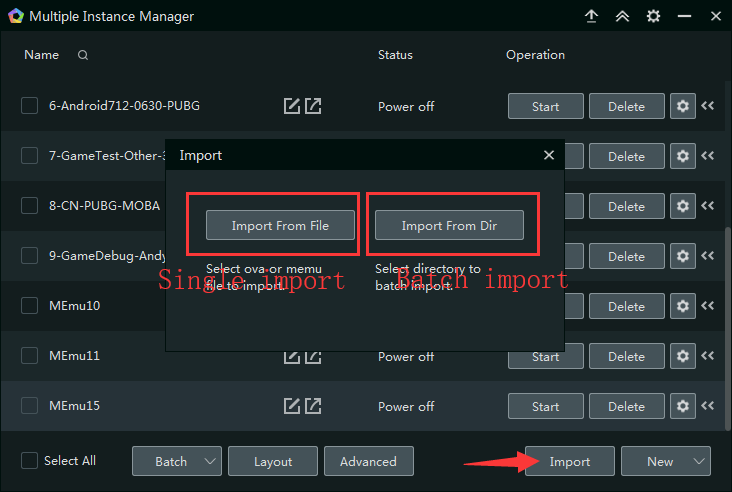The height and width of the screenshot is (492, 732).
Task: Open settings gear for 6-Android712-0630-PUBG instance
Action: (683, 106)
